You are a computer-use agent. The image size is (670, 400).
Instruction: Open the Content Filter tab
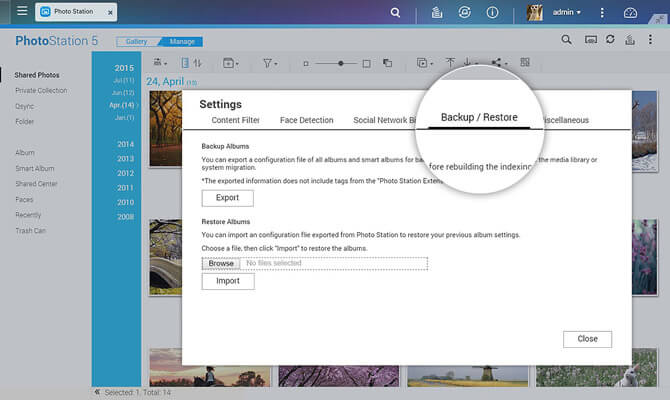(235, 120)
